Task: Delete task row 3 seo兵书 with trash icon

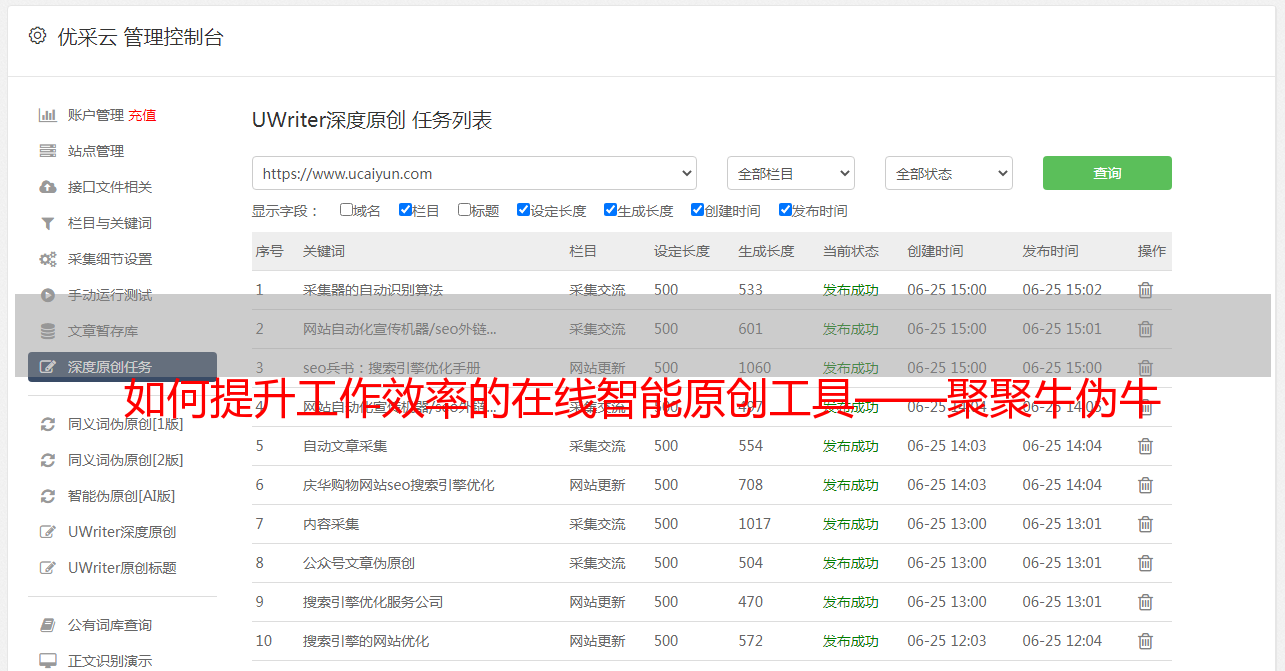Action: click(1146, 368)
